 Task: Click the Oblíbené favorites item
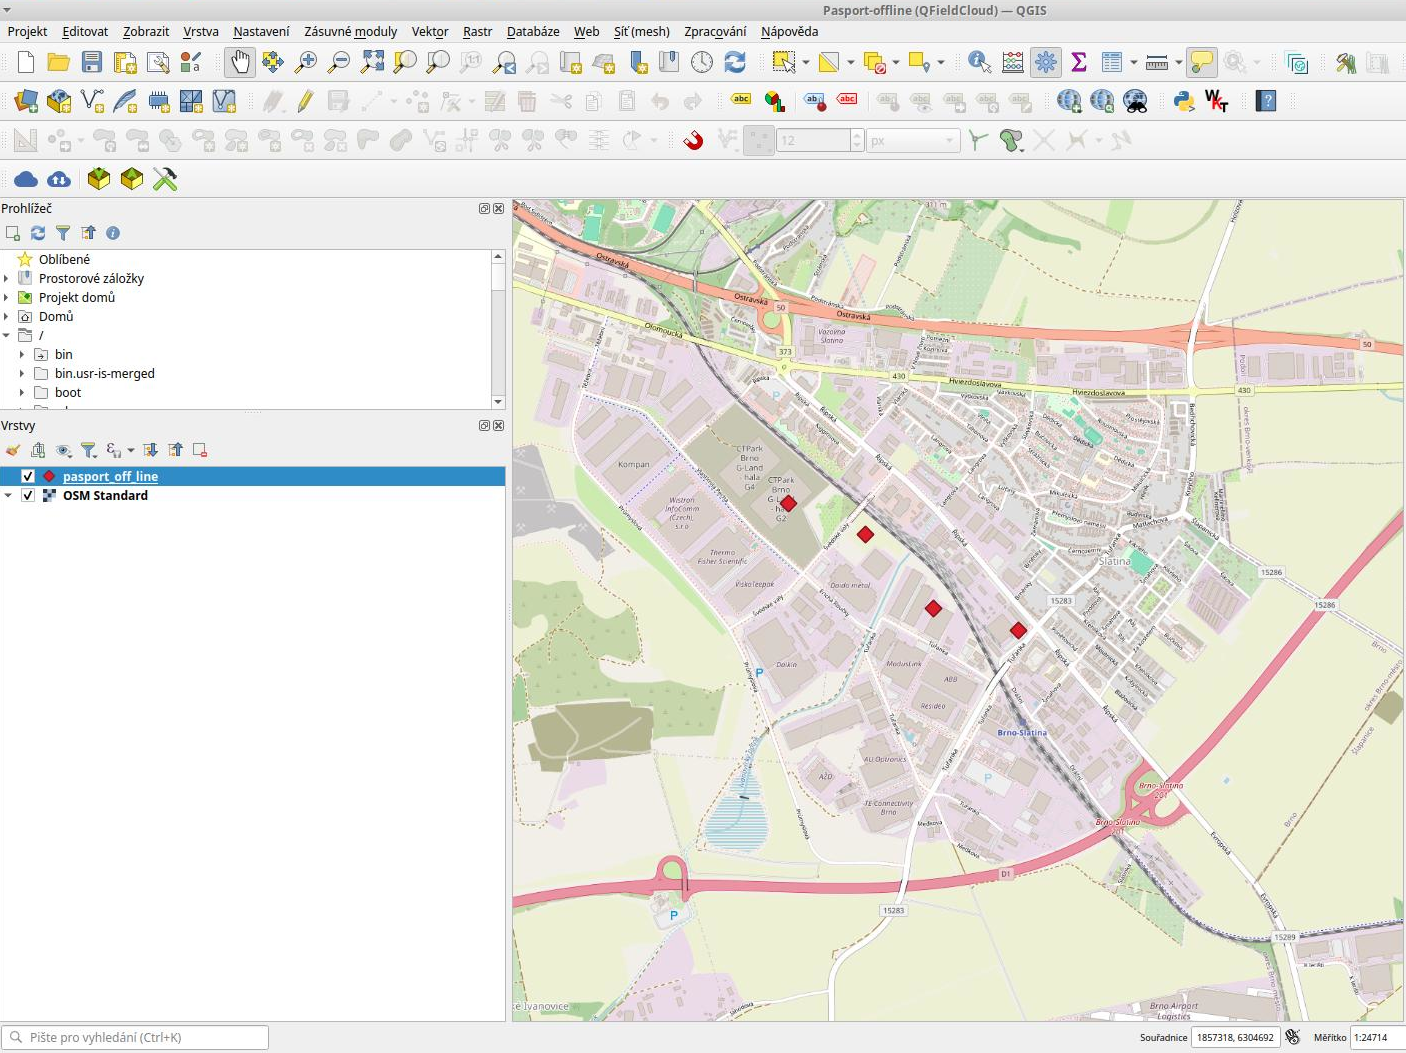(64, 260)
